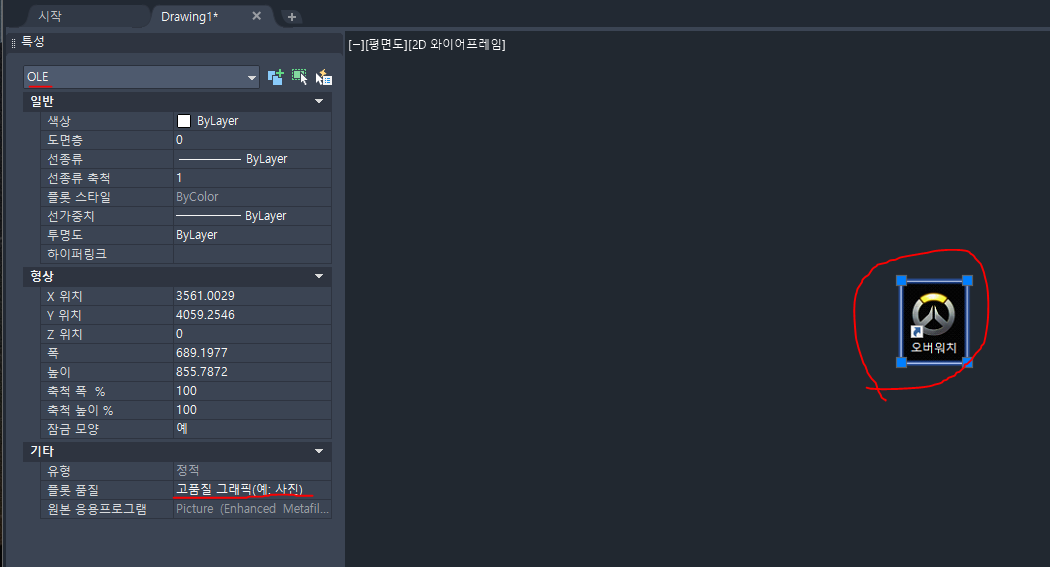Screen dimensions: 1050x567
Task: Edit the 선종류 축척 value 1
Action: click(x=252, y=178)
